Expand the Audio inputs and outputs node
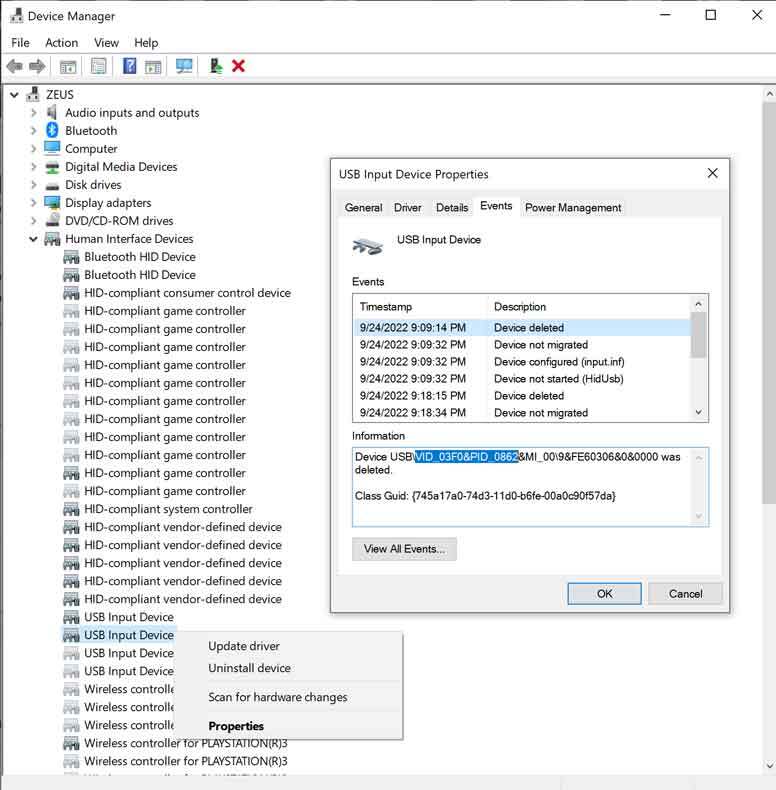Screen dimensions: 776x790 click(33, 113)
